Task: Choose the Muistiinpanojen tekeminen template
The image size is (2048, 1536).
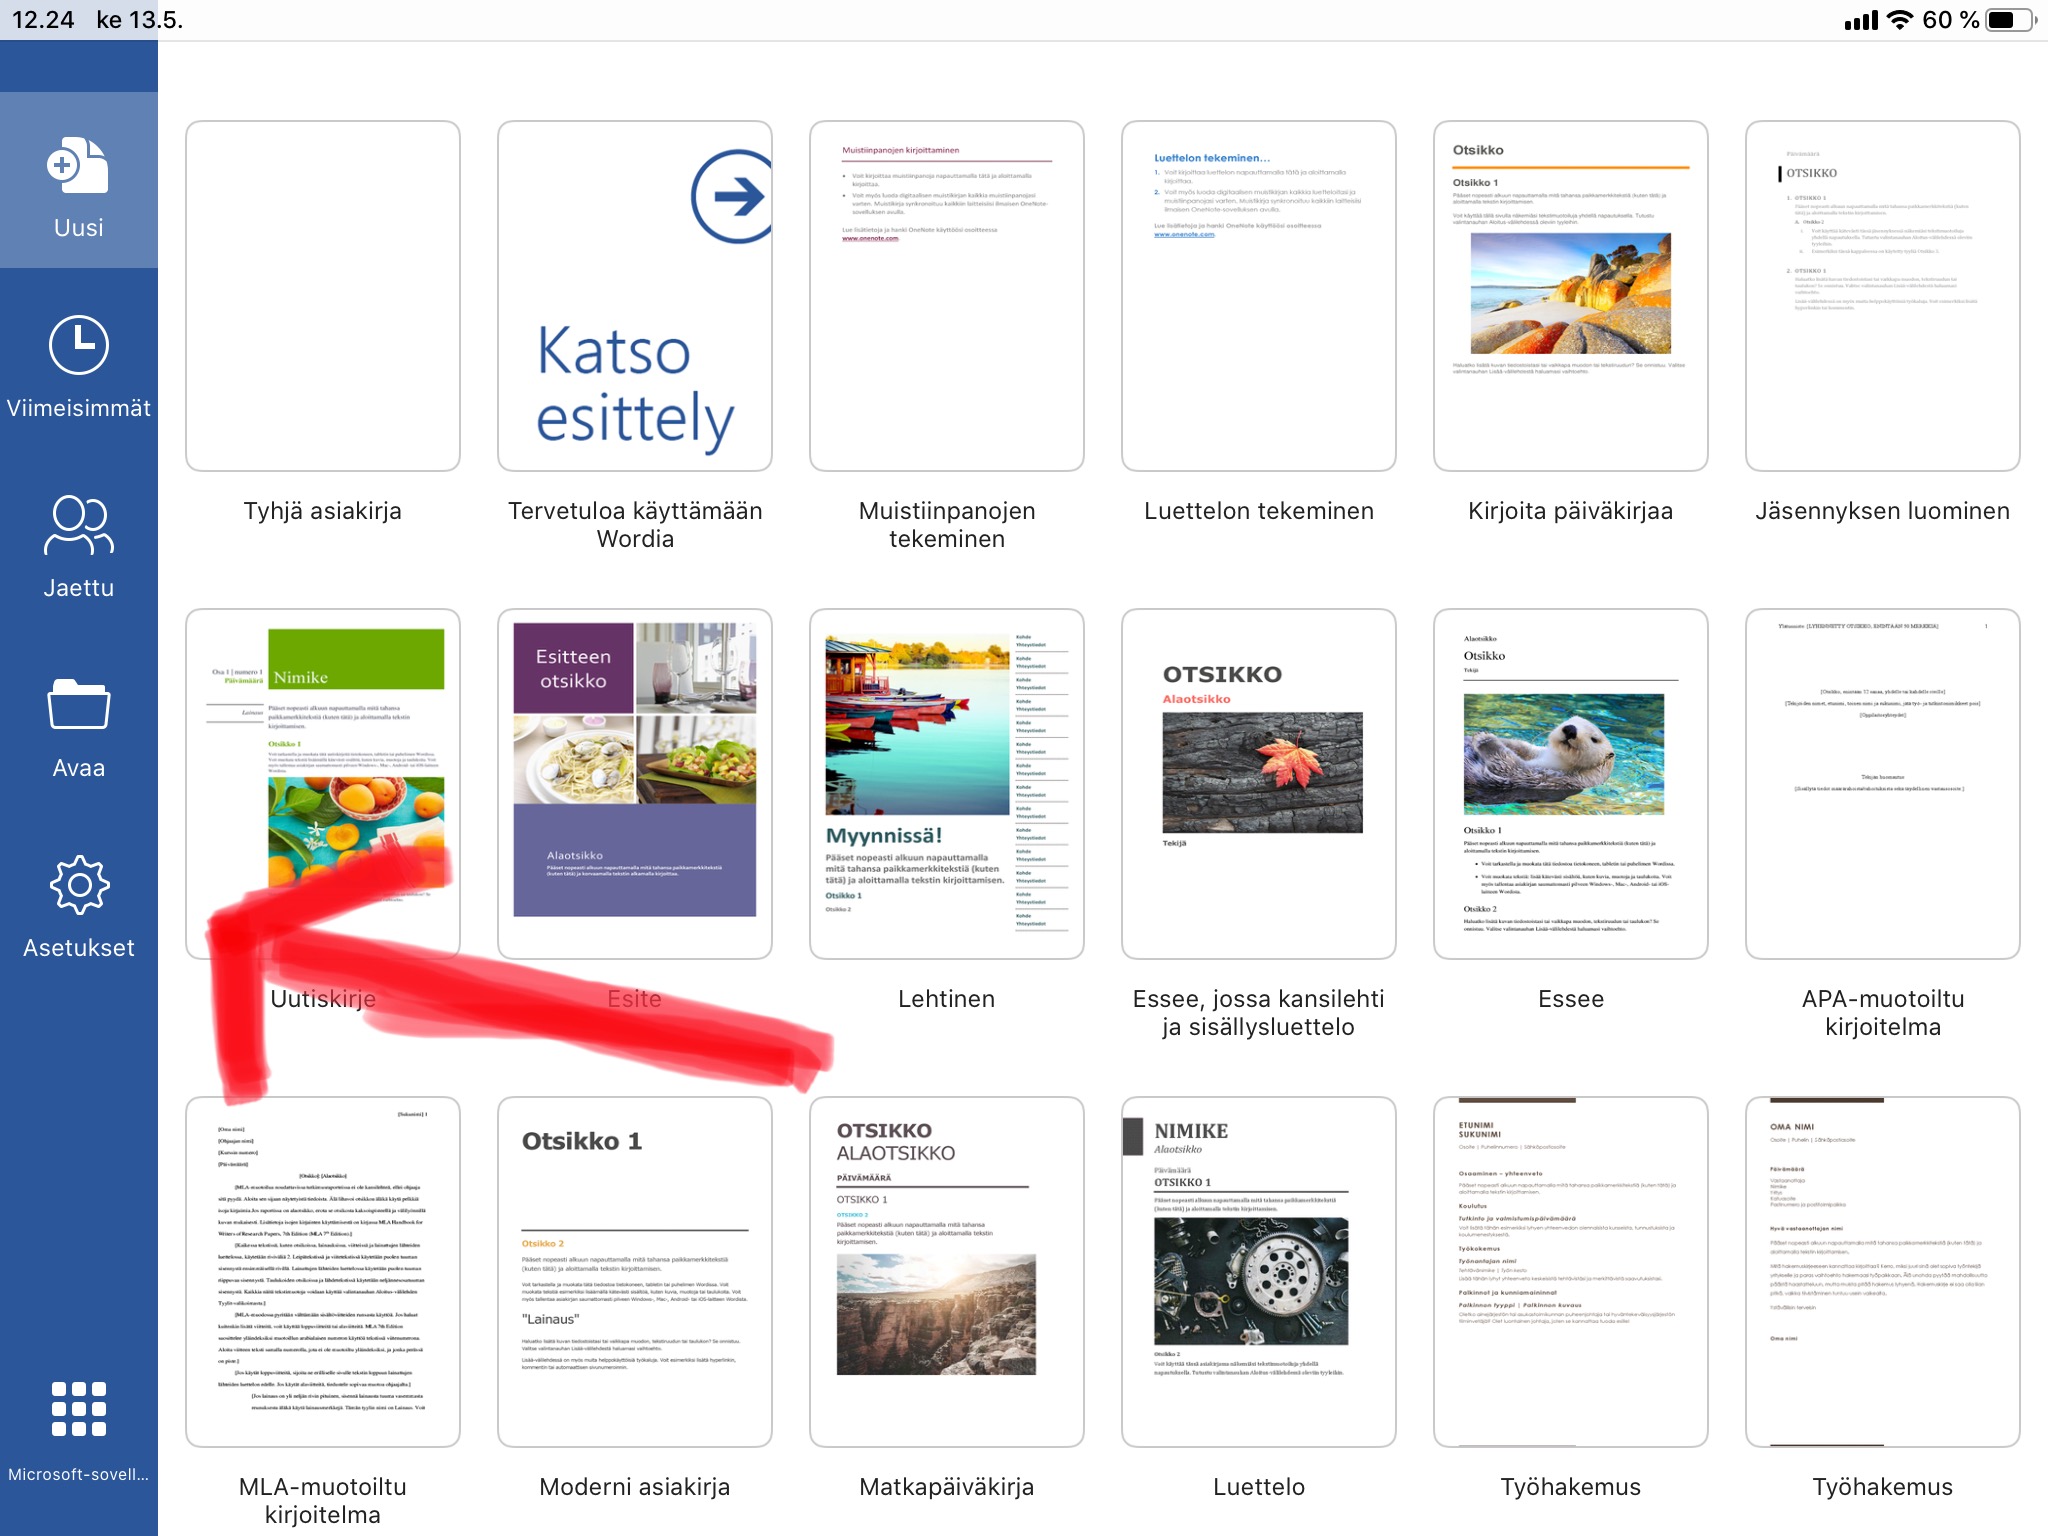Action: coord(946,296)
